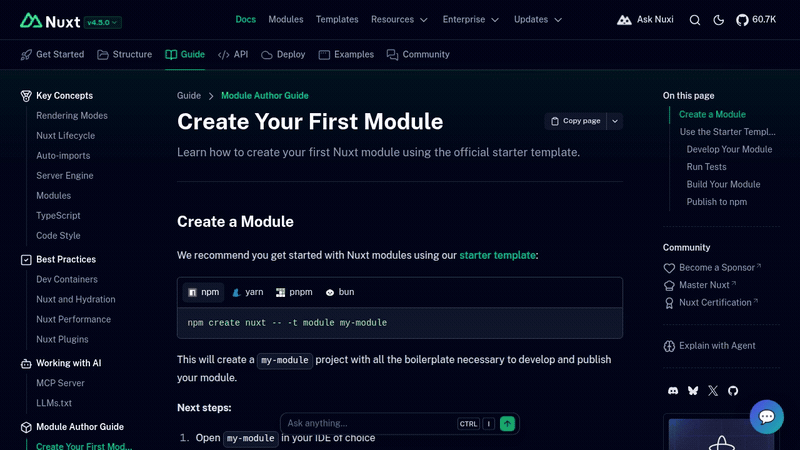Jump to Use the Starter Template section
This screenshot has width=800, height=450.
(x=728, y=132)
